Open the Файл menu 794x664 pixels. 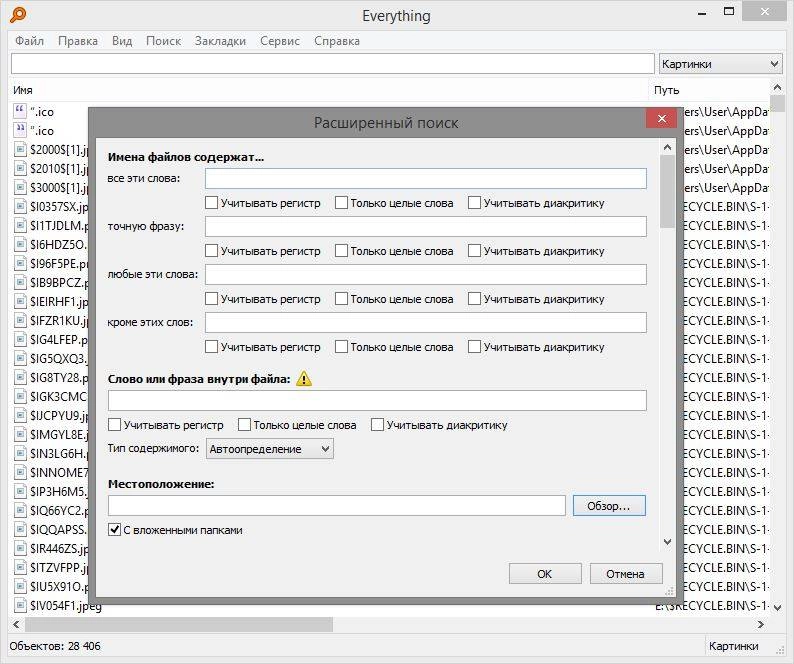pyautogui.click(x=29, y=41)
